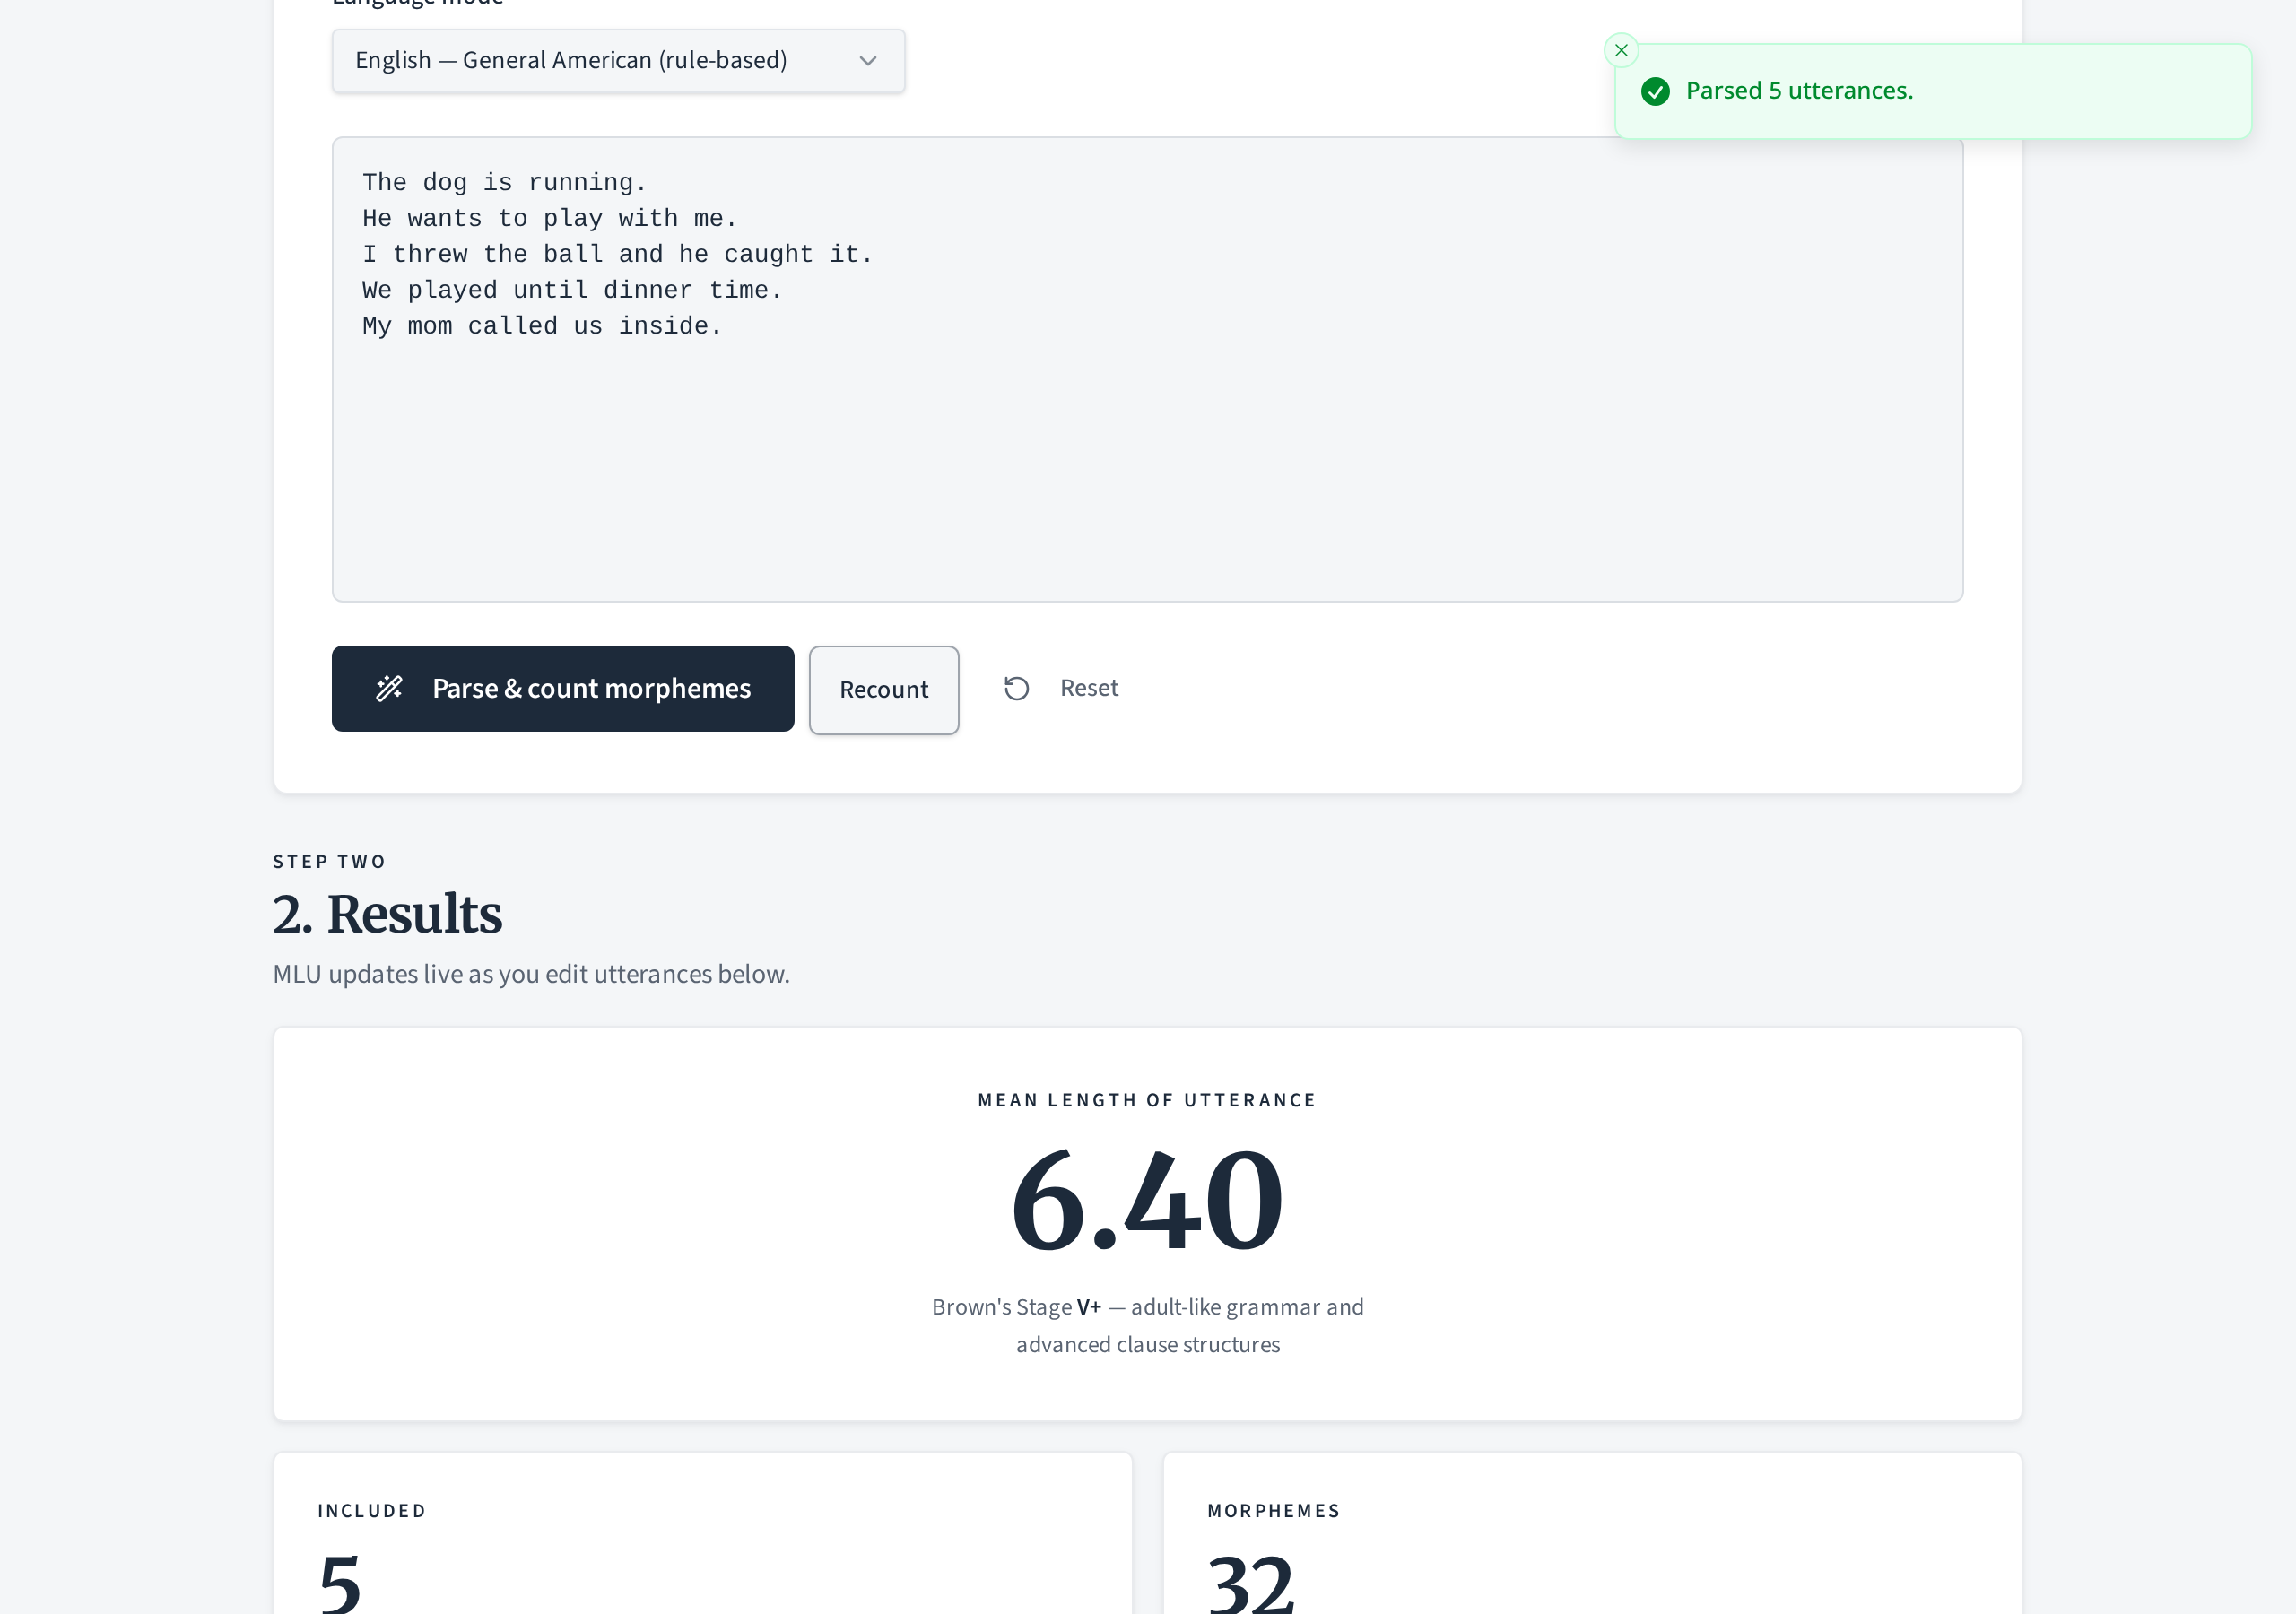
Task: Click the 'Parsed 5 utterances.' notification text
Action: [x=1799, y=91]
